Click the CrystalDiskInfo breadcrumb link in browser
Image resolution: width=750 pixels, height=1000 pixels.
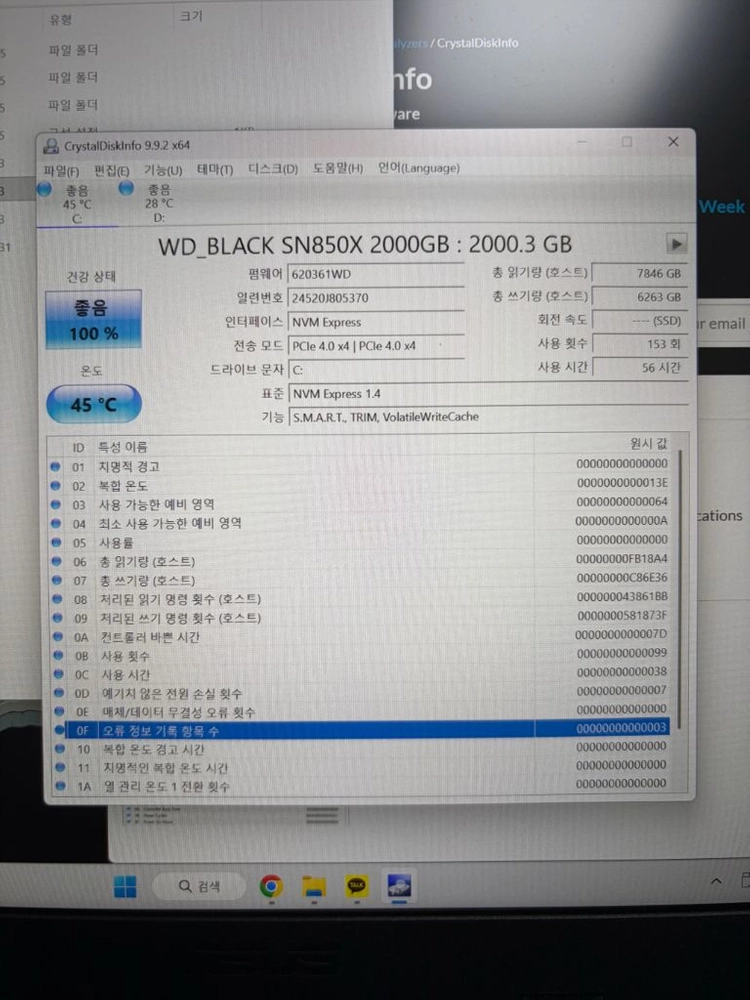coord(478,43)
